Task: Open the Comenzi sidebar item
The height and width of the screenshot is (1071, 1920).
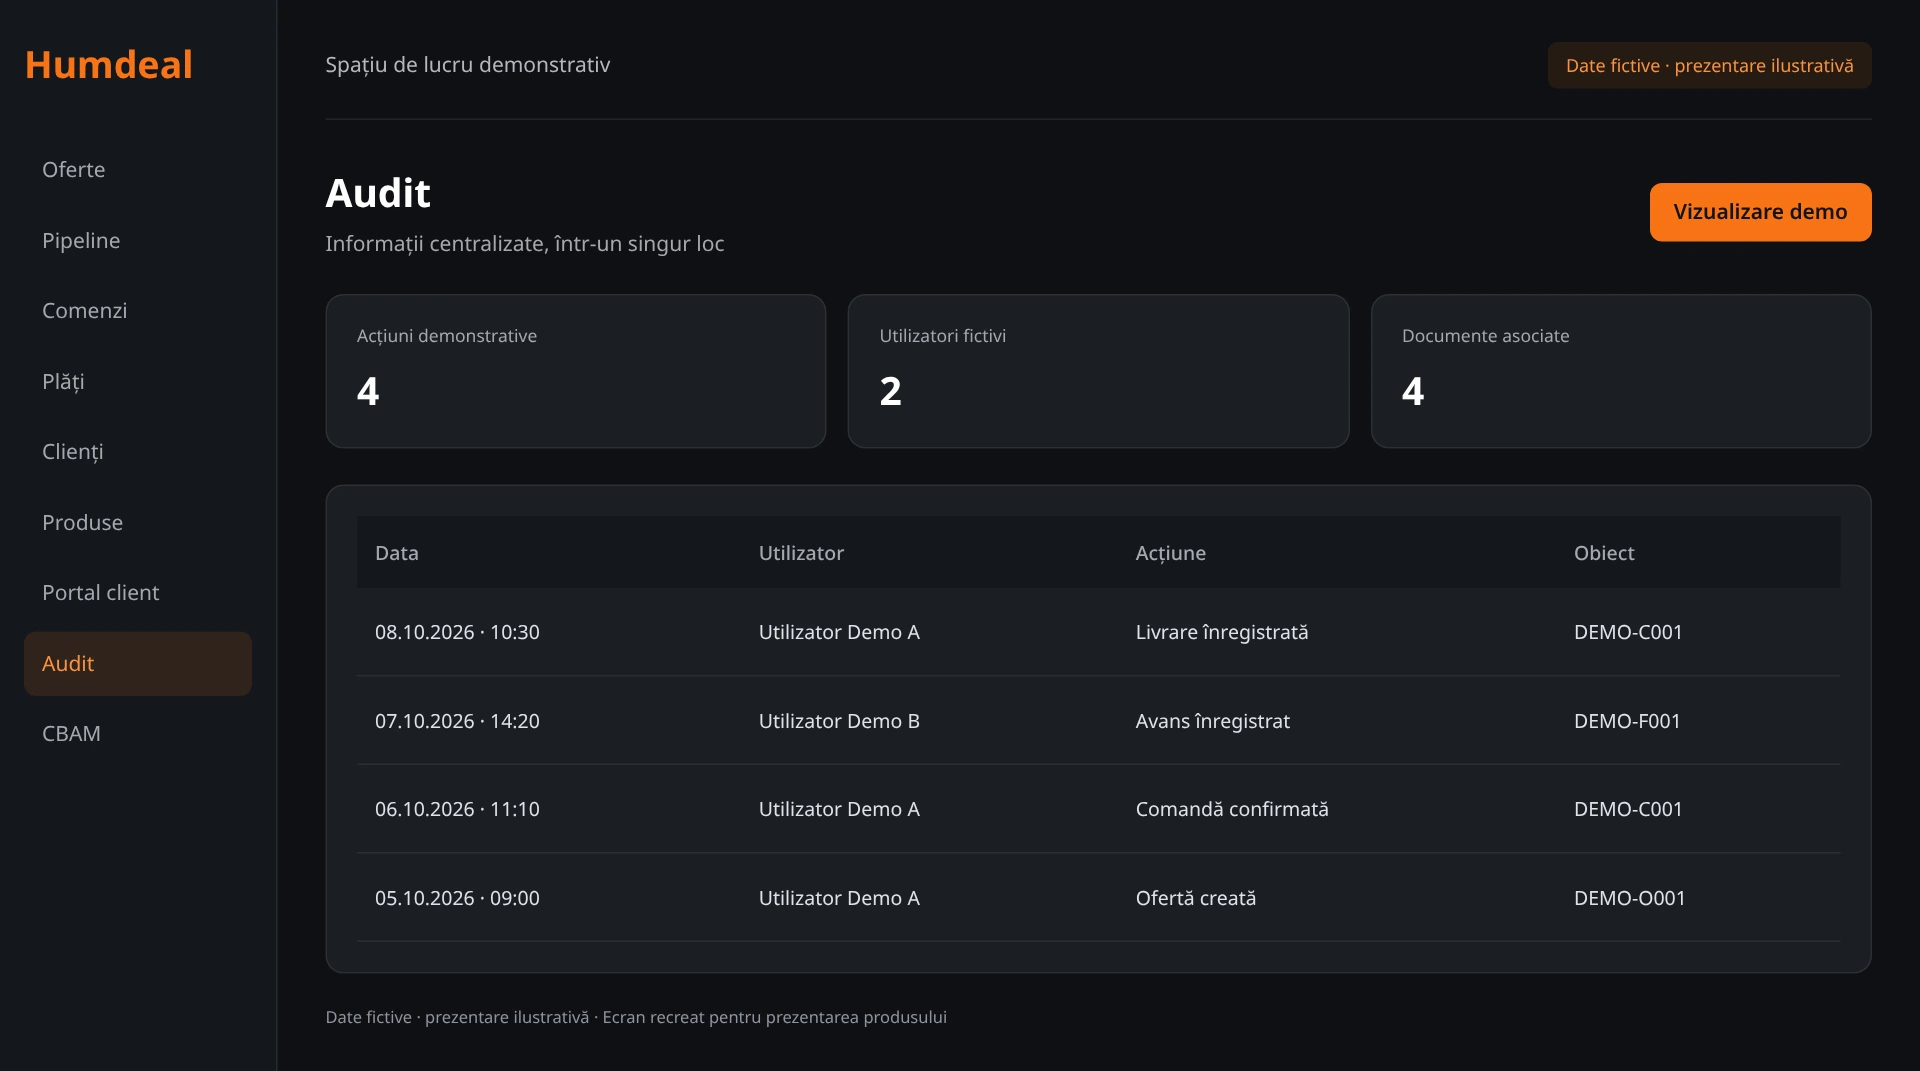Action: 138,311
